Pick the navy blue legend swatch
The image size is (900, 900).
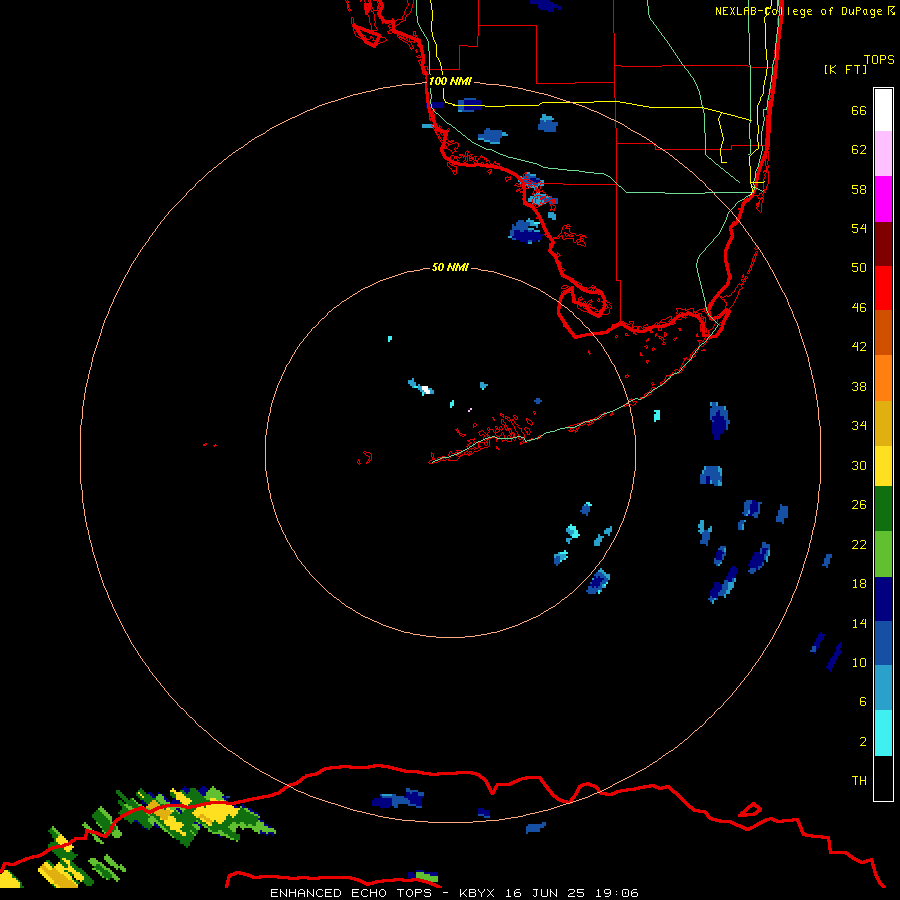click(883, 599)
